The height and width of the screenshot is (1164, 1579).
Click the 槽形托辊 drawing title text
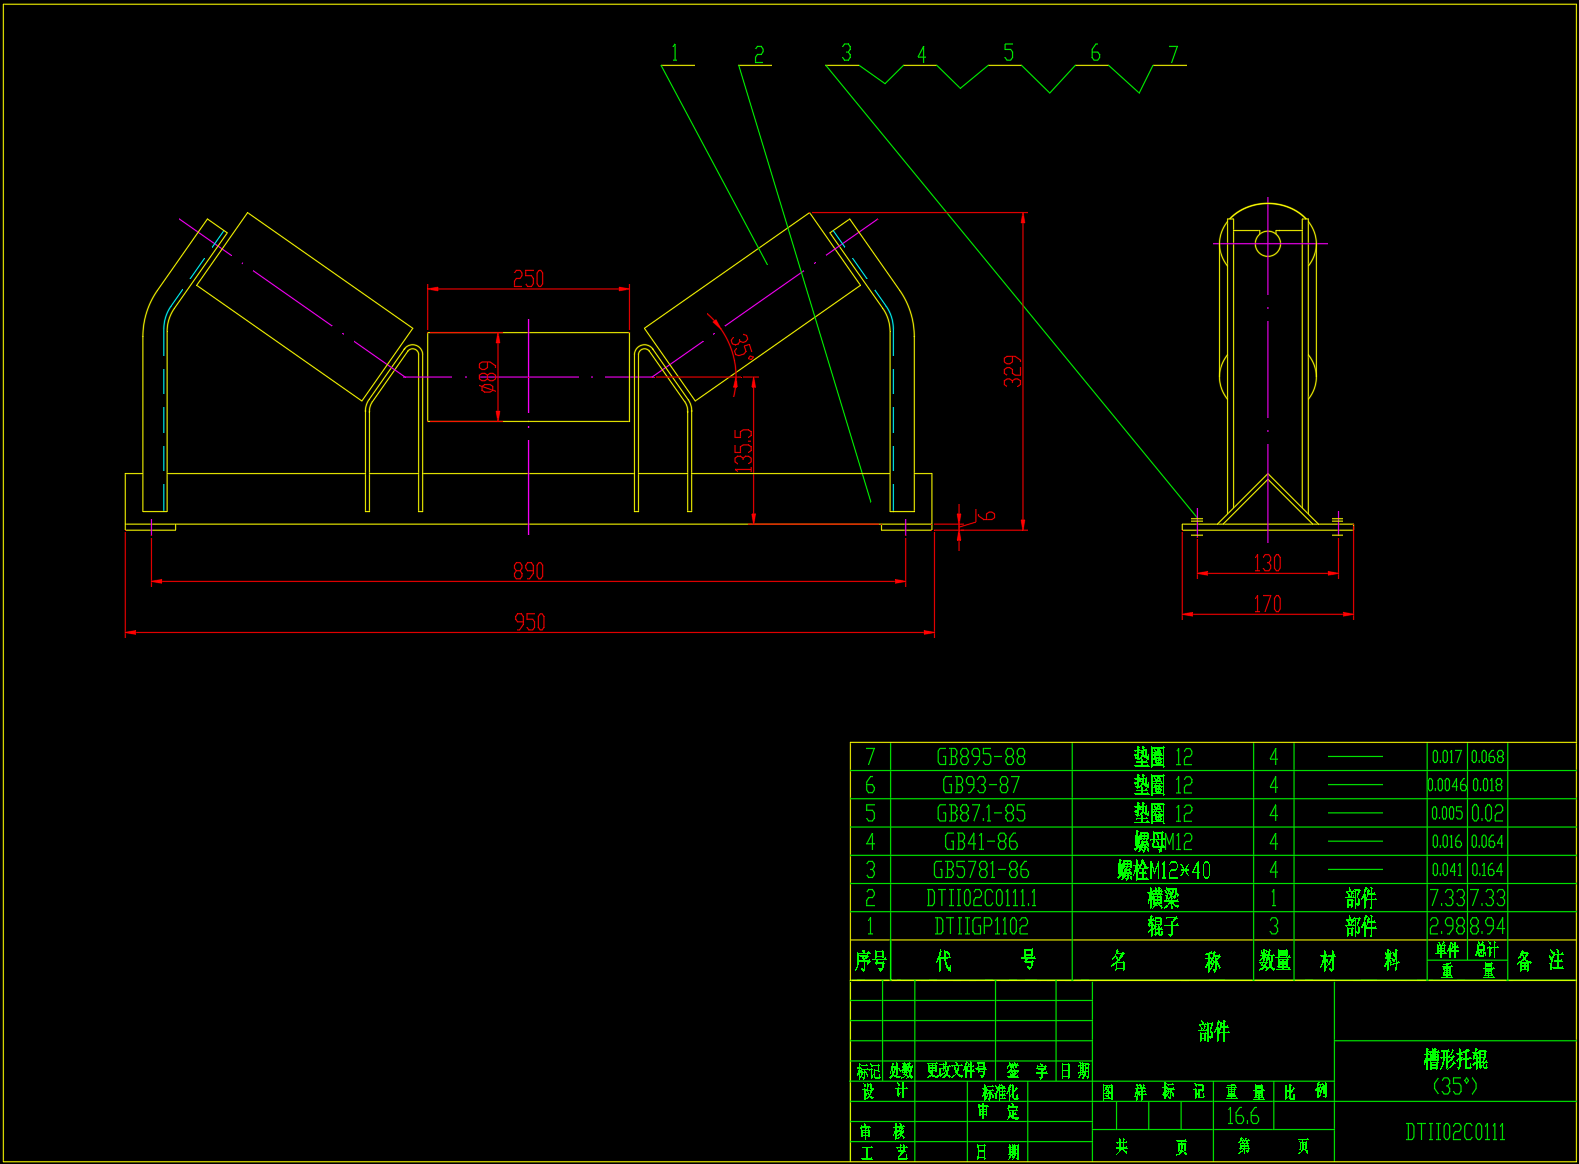(x=1455, y=1058)
